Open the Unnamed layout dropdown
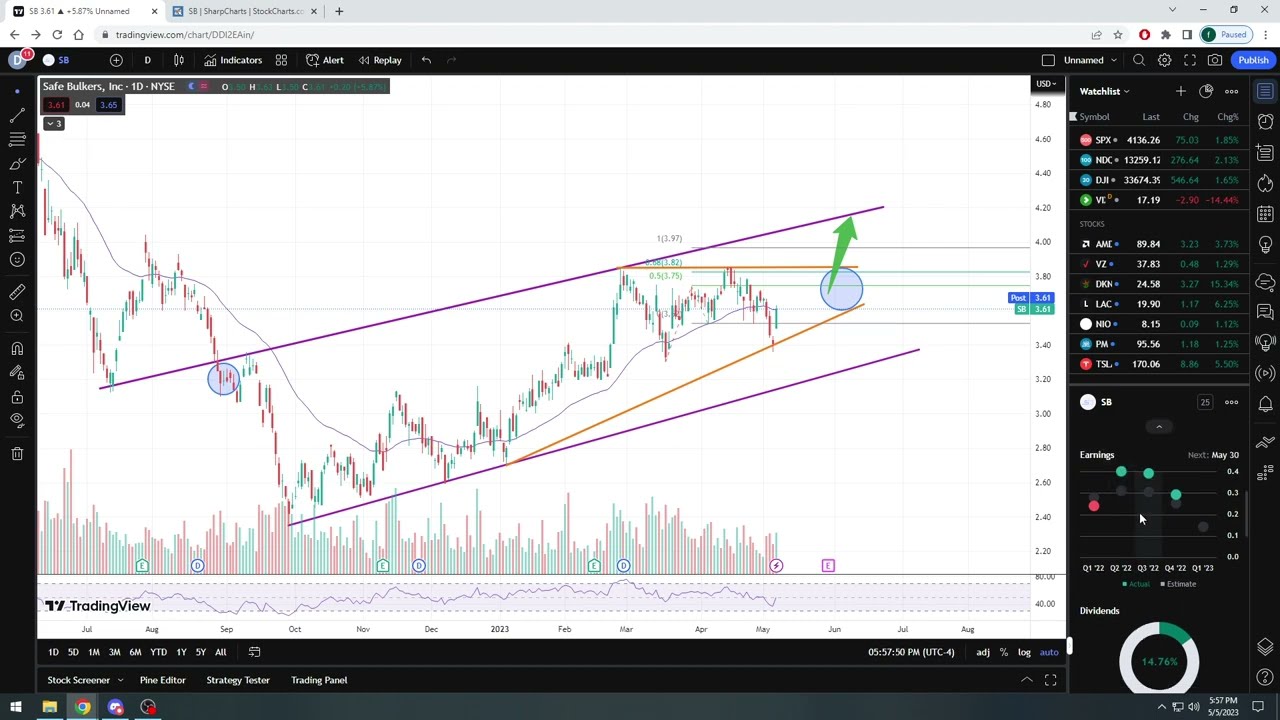 (x=1090, y=60)
